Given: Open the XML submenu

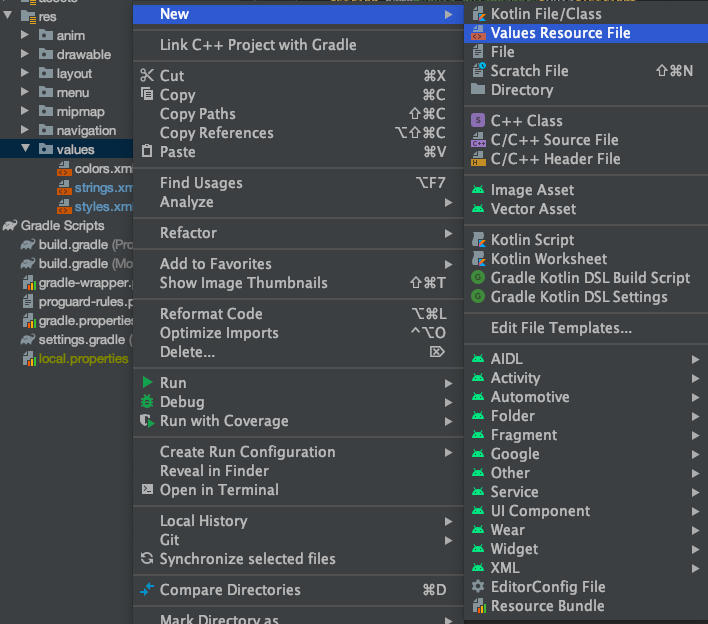Looking at the screenshot, I should click(x=586, y=568).
